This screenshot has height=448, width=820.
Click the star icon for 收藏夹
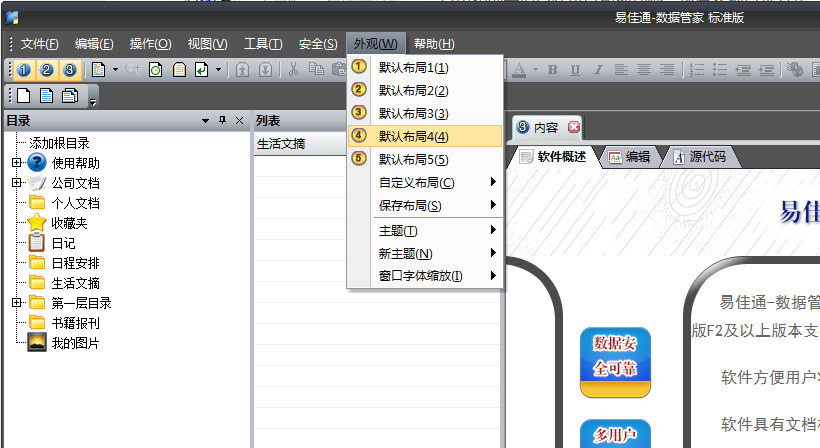37,223
